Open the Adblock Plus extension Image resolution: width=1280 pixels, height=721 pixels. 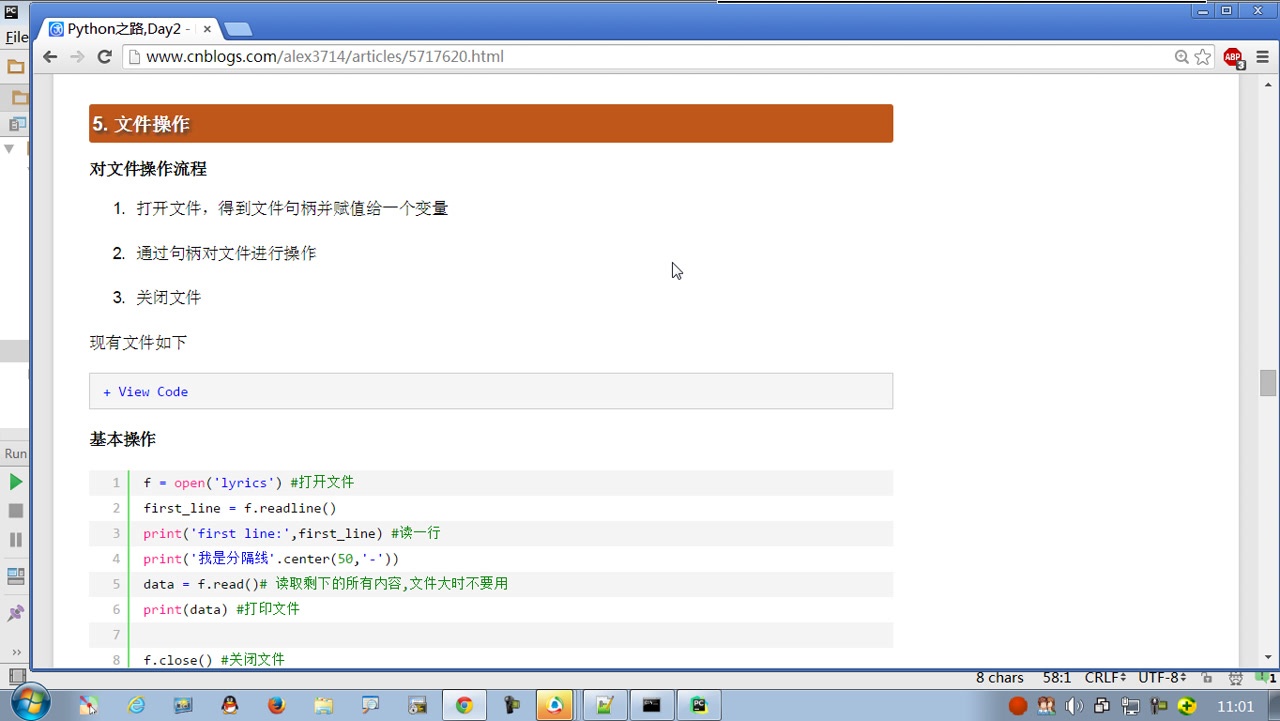1233,57
